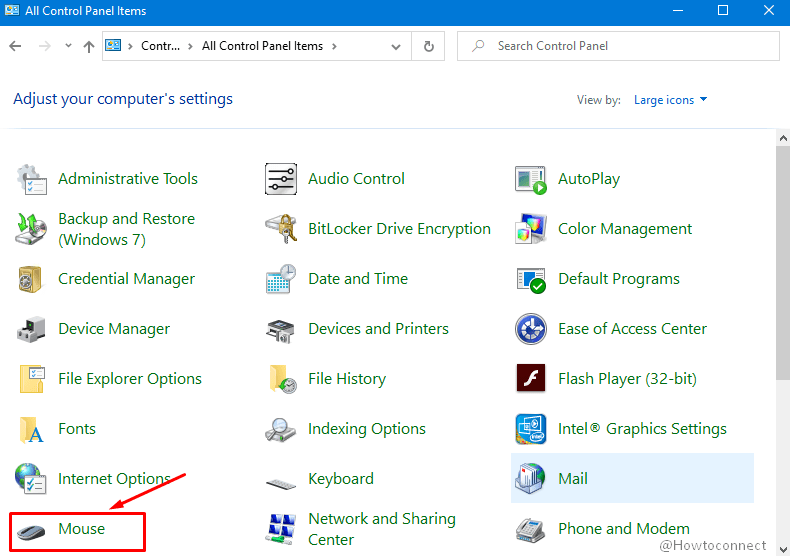The width and height of the screenshot is (790, 556).
Task: Click the Color Management label
Action: (625, 229)
